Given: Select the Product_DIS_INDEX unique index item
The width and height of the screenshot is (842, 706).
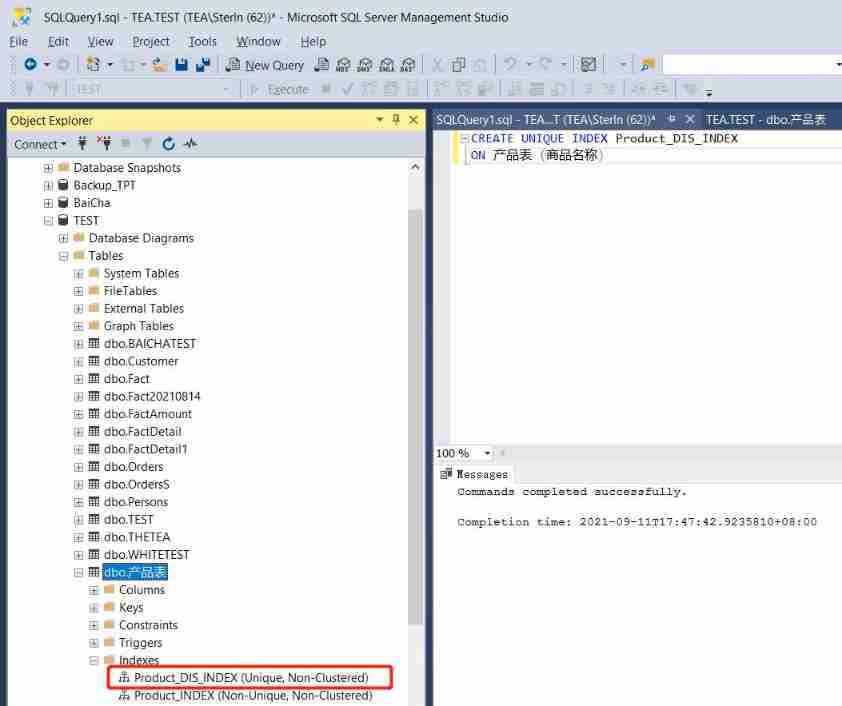Looking at the screenshot, I should (251, 678).
